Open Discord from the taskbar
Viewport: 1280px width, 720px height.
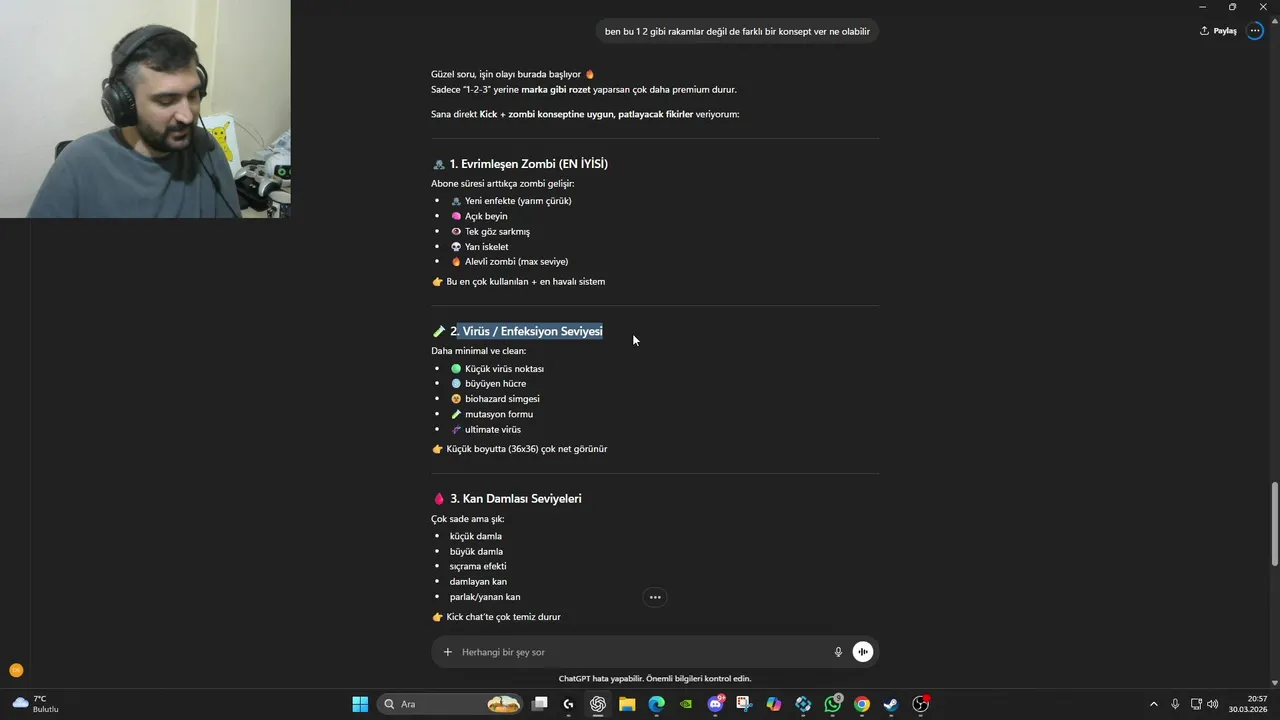coord(715,704)
